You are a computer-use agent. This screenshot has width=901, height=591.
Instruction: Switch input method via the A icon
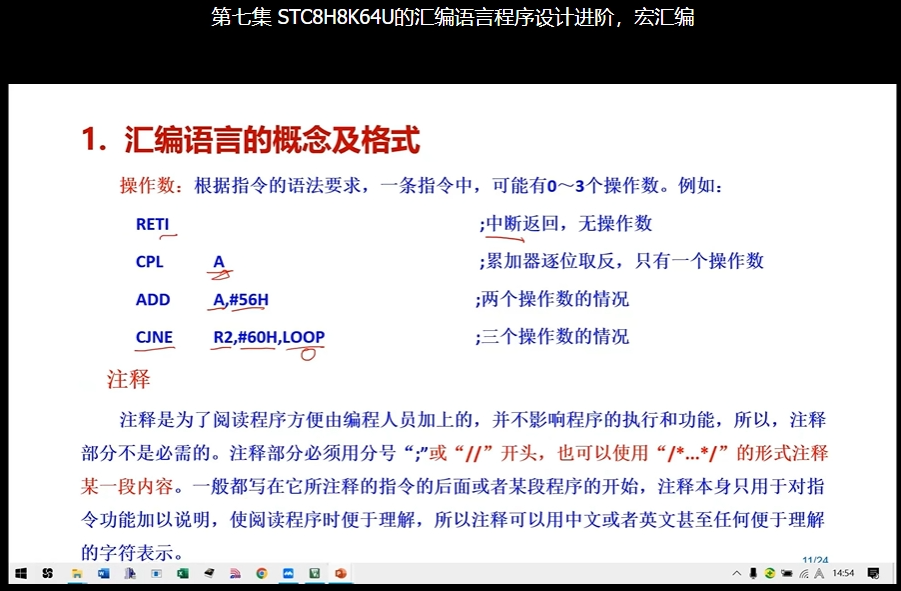click(819, 573)
